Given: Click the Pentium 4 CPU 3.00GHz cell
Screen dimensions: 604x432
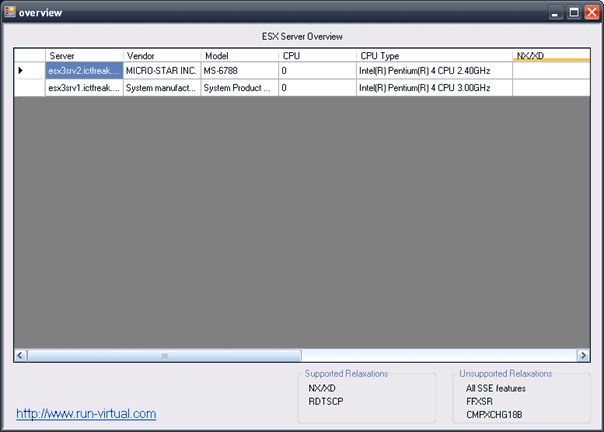Looking at the screenshot, I should click(x=434, y=88).
